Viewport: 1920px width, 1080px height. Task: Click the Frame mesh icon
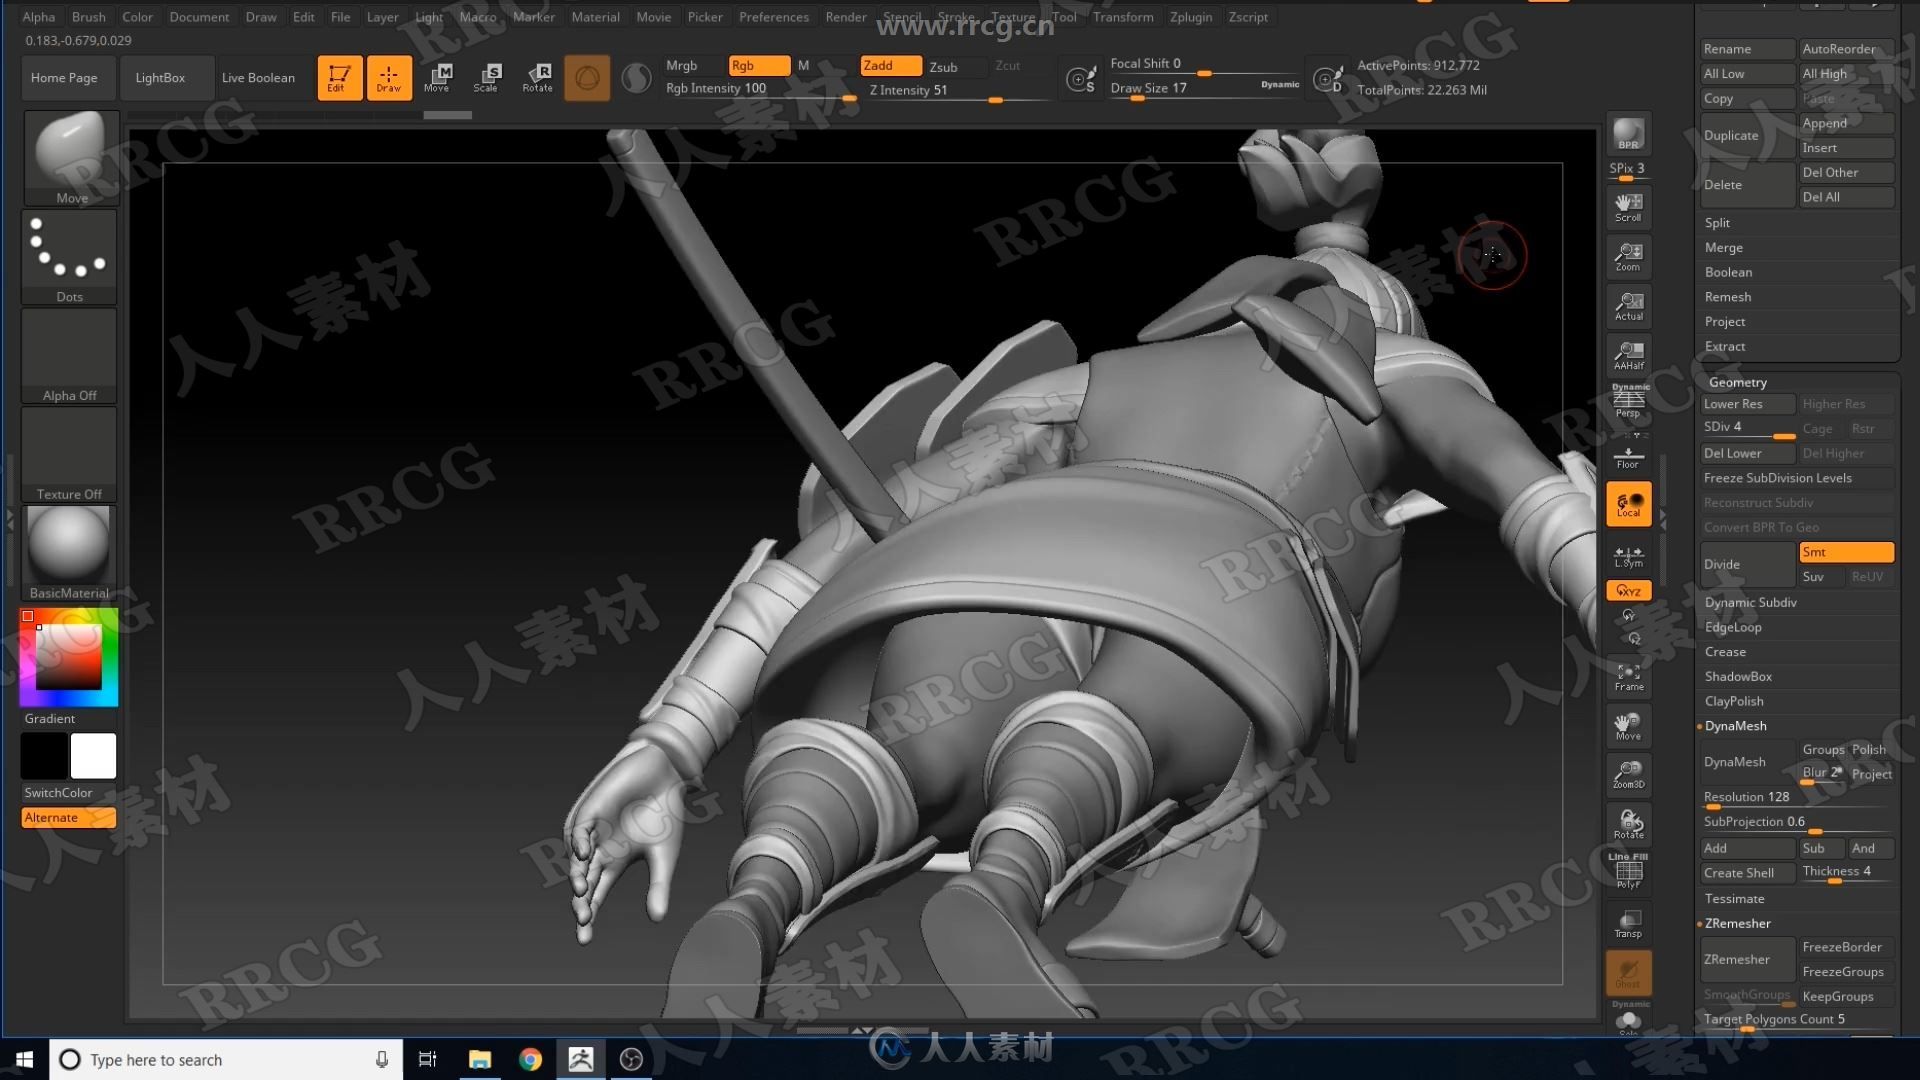pos(1628,677)
